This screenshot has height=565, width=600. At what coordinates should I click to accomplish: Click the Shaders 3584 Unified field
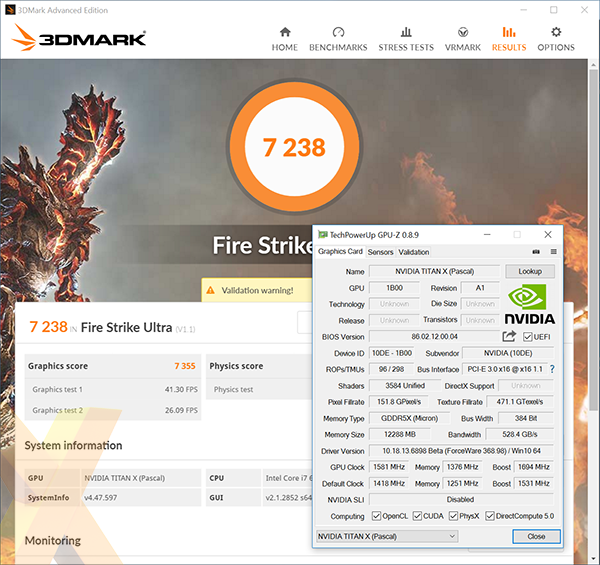pos(405,386)
